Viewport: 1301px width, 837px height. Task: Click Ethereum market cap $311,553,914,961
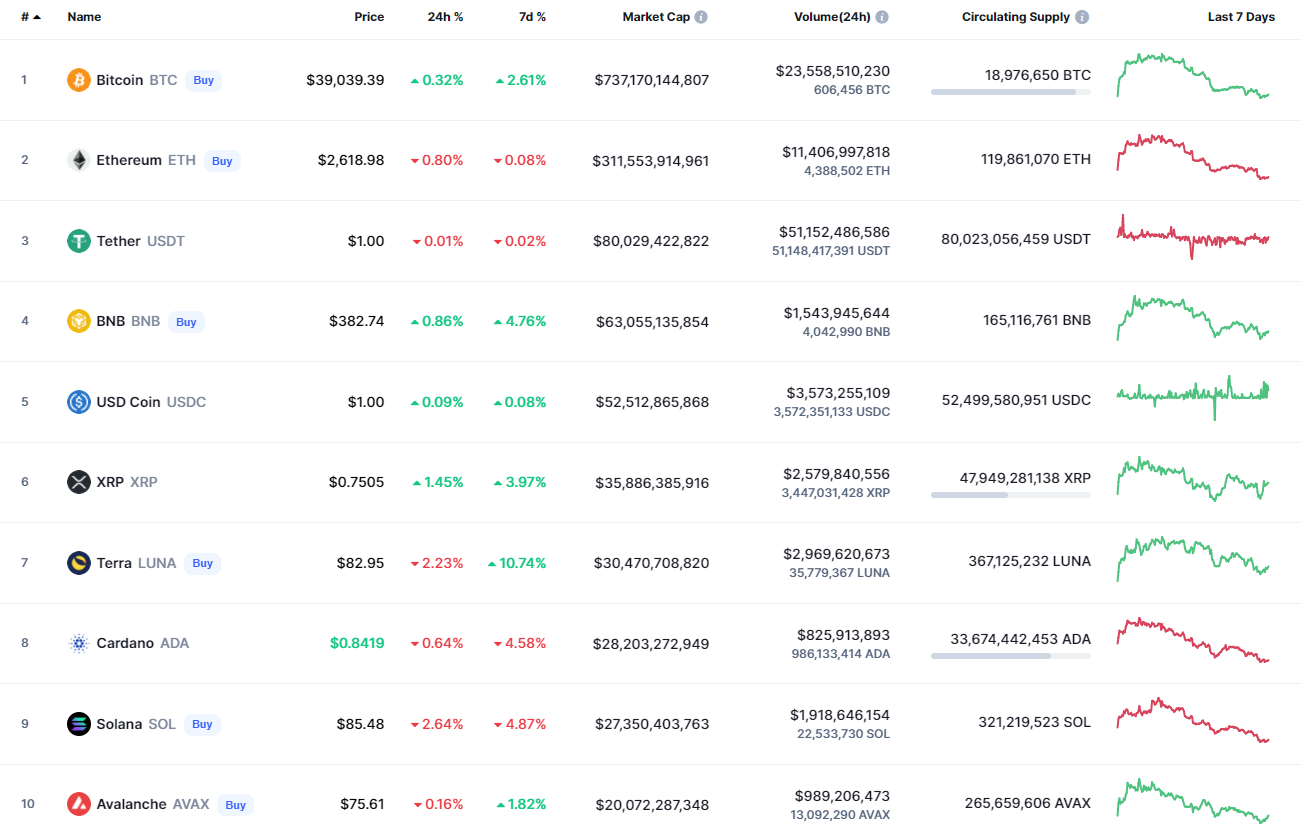point(651,160)
